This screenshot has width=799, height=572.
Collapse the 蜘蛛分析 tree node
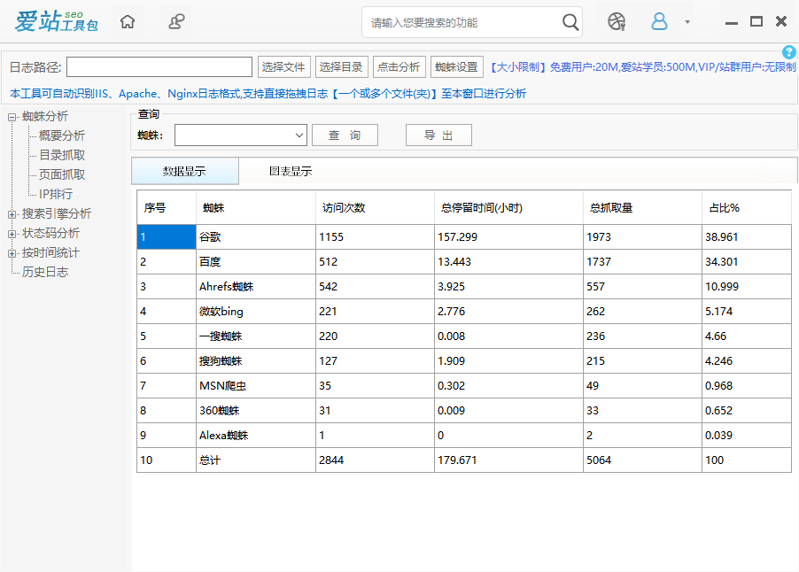pos(12,117)
